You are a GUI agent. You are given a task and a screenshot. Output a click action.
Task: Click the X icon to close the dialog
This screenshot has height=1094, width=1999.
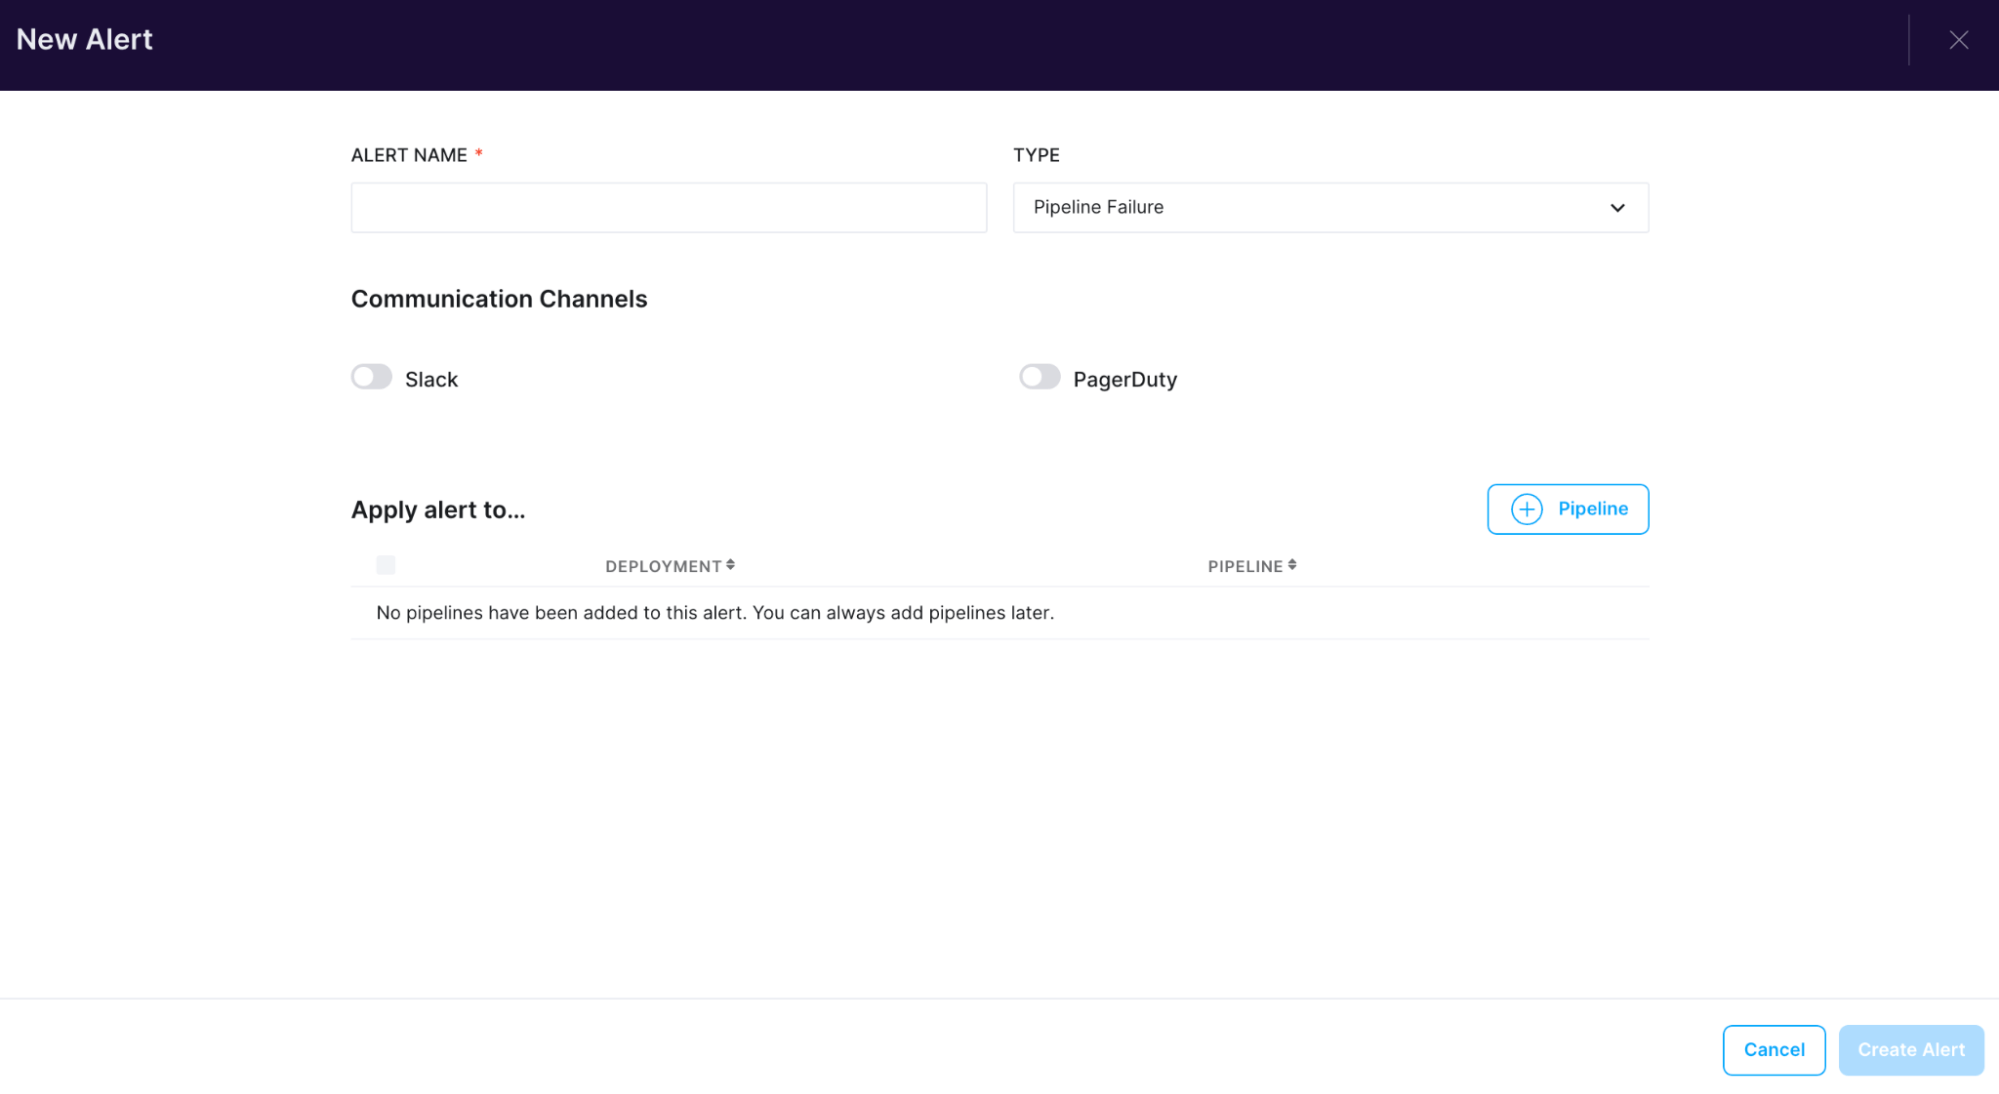click(x=1958, y=40)
